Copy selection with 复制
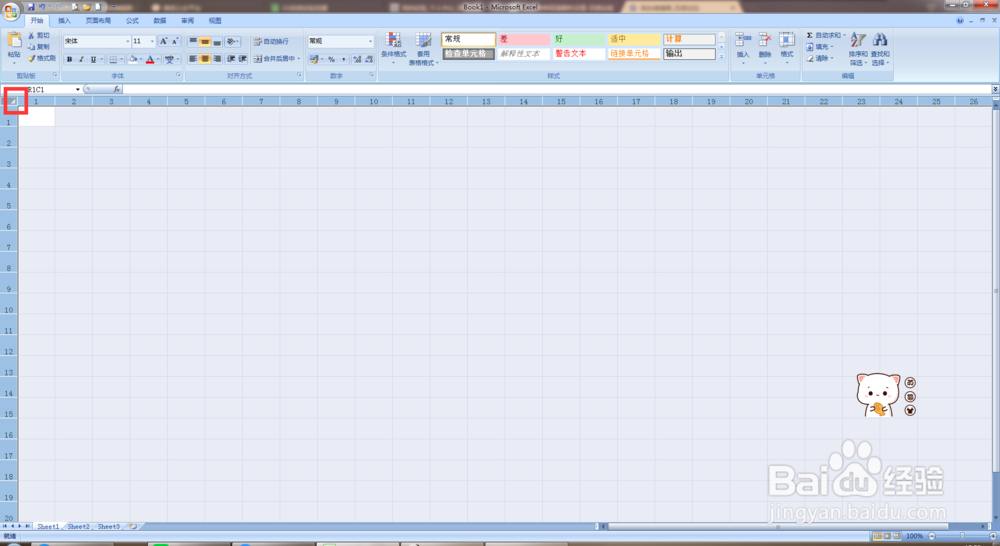The height and width of the screenshot is (546, 1000). coord(39,47)
